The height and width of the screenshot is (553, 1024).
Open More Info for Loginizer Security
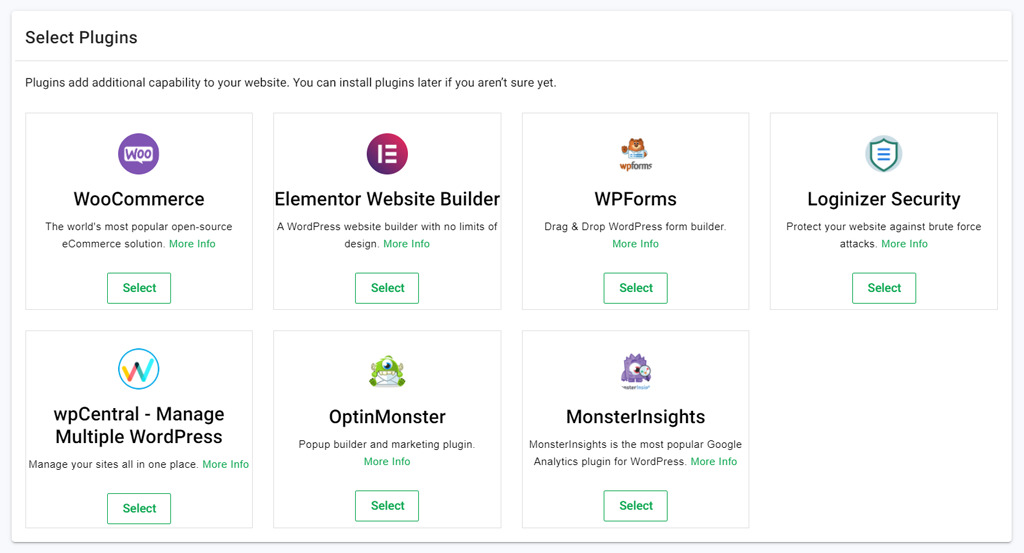(x=904, y=244)
